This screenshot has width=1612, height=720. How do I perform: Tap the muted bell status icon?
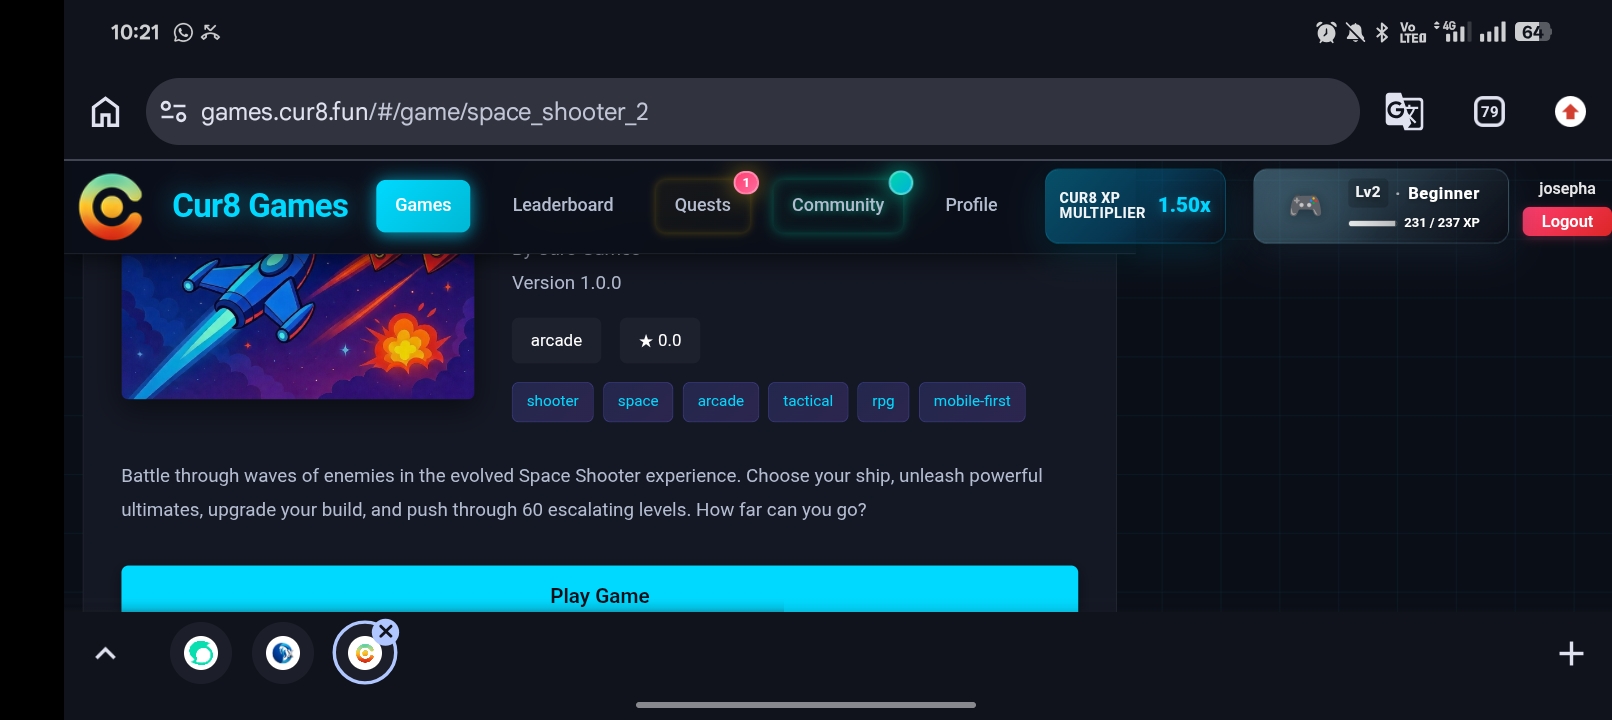coord(1355,33)
